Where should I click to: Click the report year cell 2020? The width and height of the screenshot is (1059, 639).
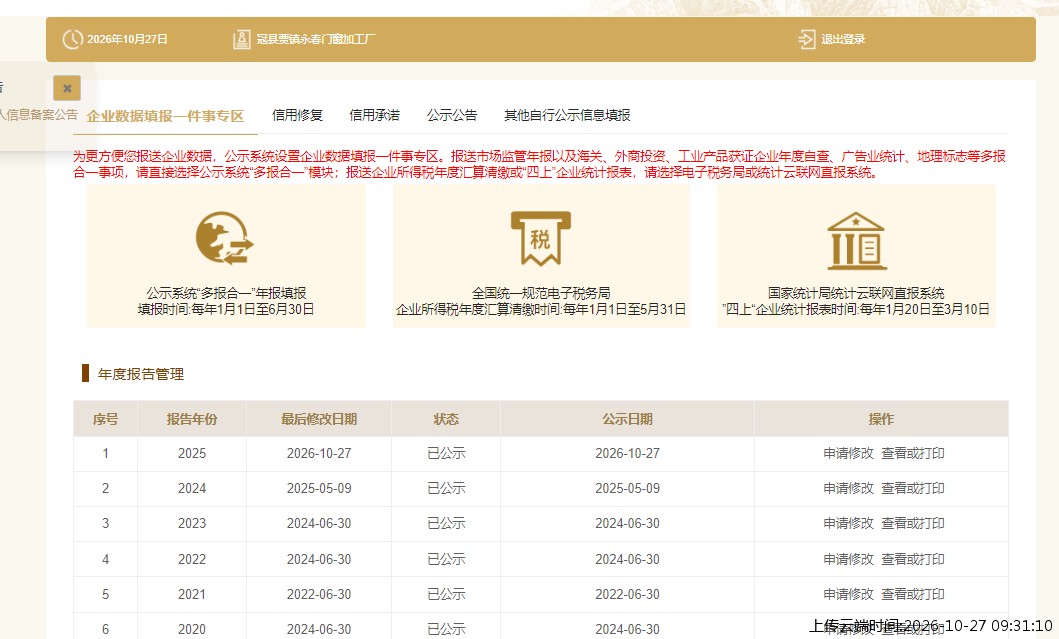(x=192, y=630)
